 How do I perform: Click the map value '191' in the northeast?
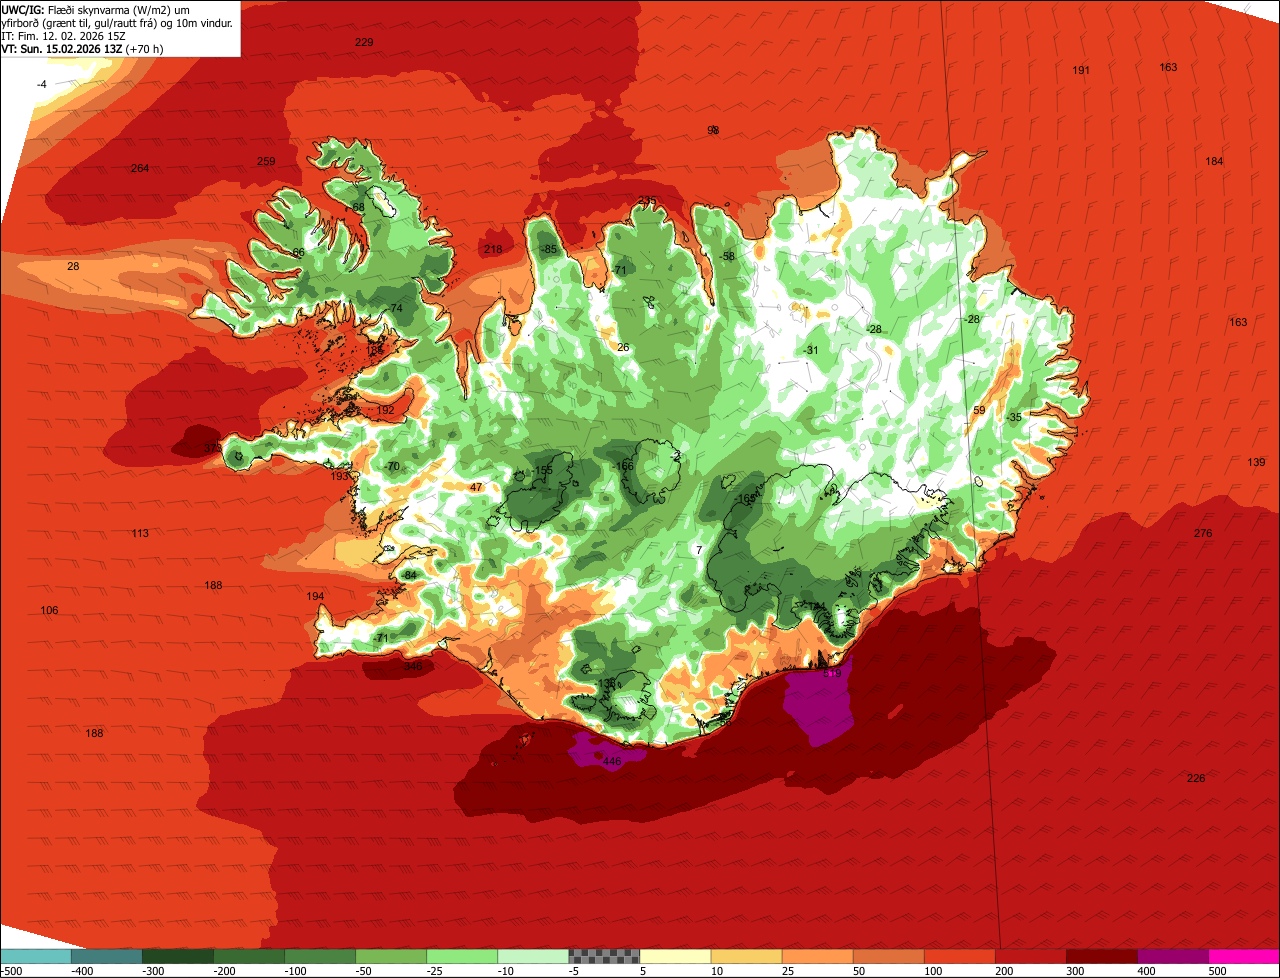1081,70
